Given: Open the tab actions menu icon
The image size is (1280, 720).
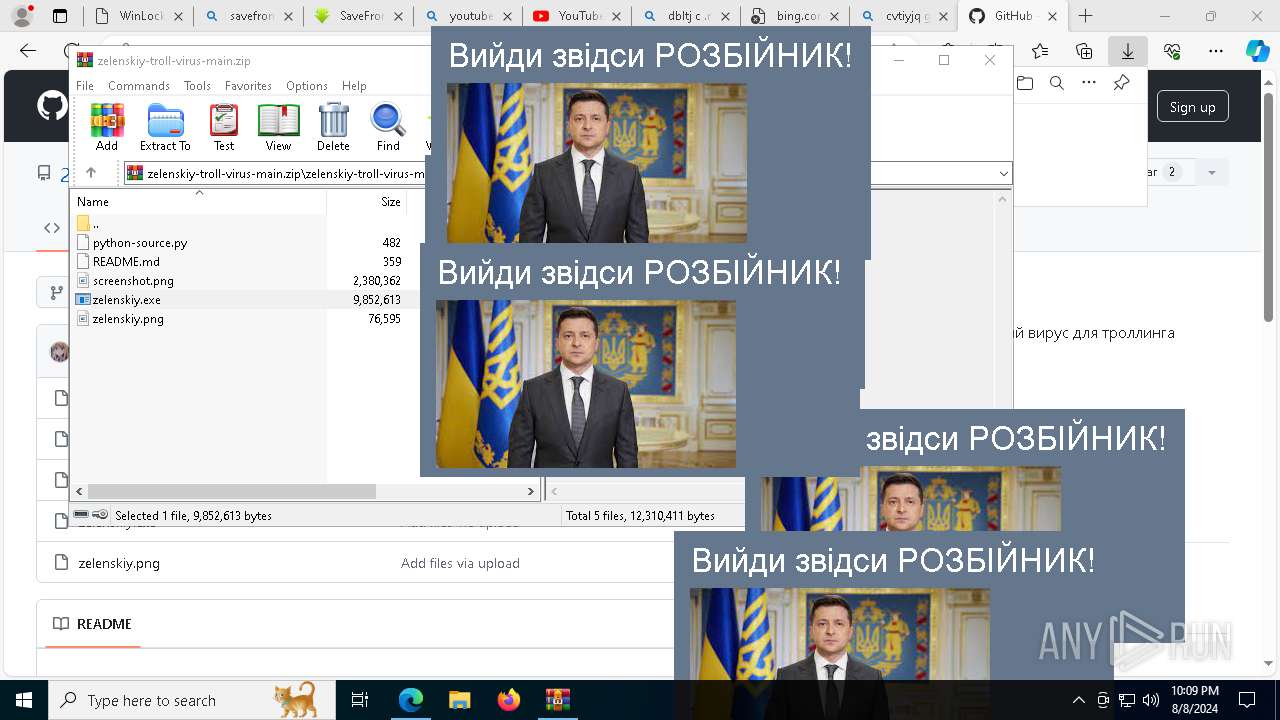Looking at the screenshot, I should tap(59, 16).
